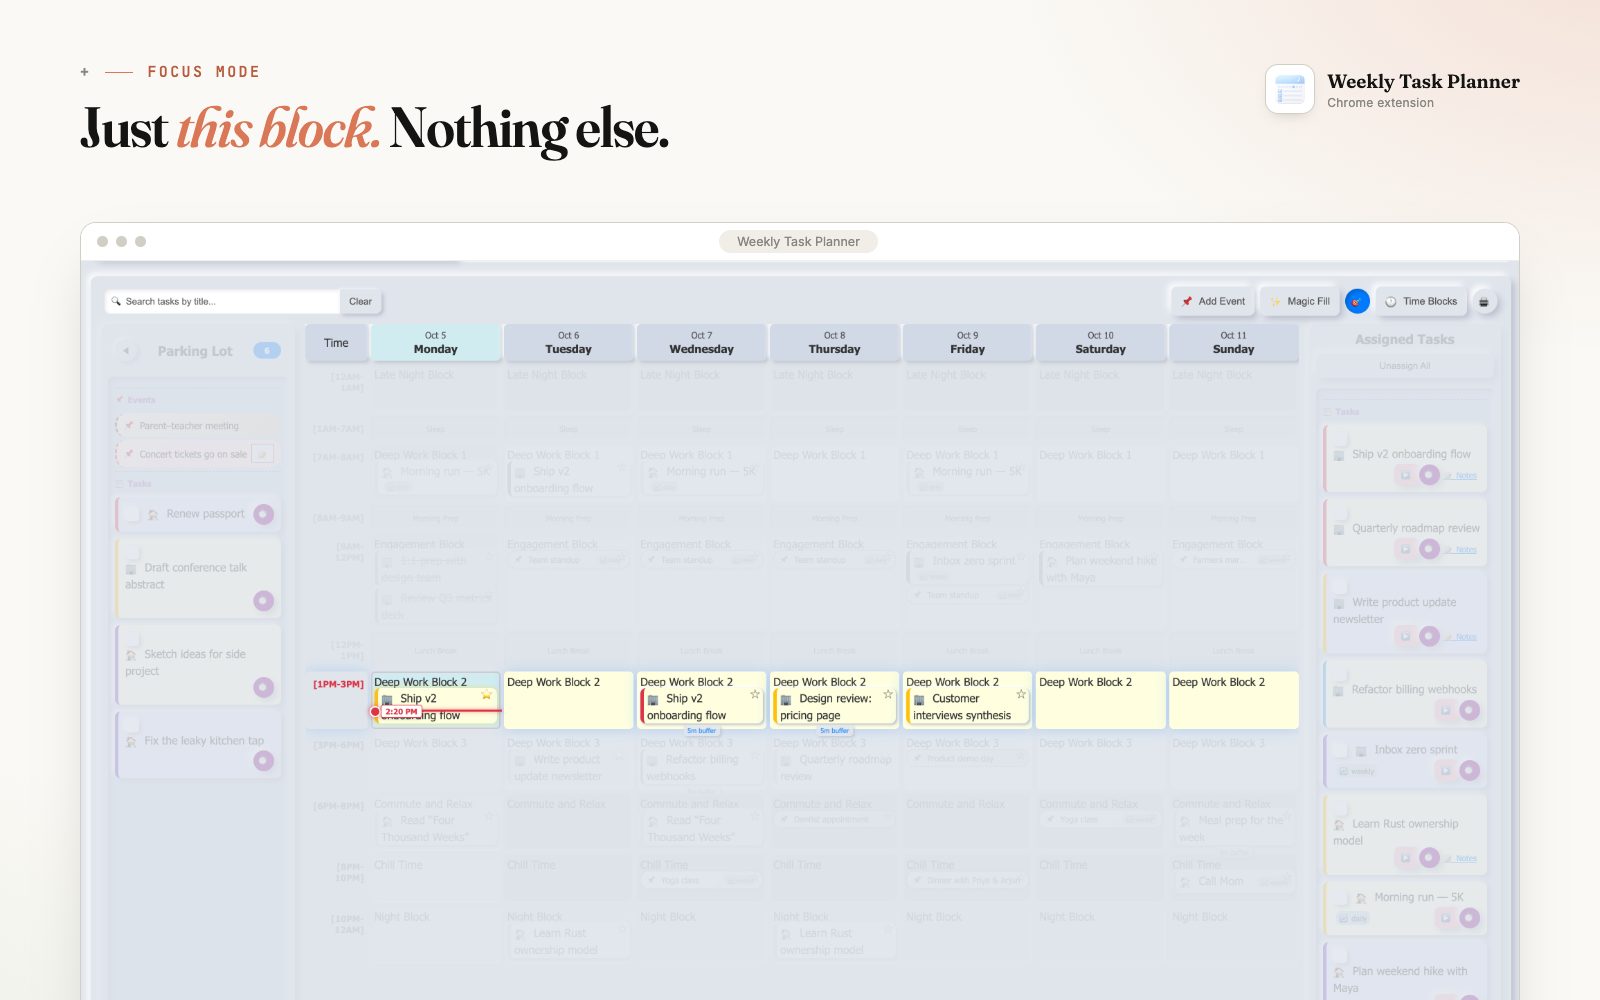Viewport: 1600px width, 1000px height.
Task: Check the Fix the leaky kitchen tap checkbox
Action: [x=132, y=726]
